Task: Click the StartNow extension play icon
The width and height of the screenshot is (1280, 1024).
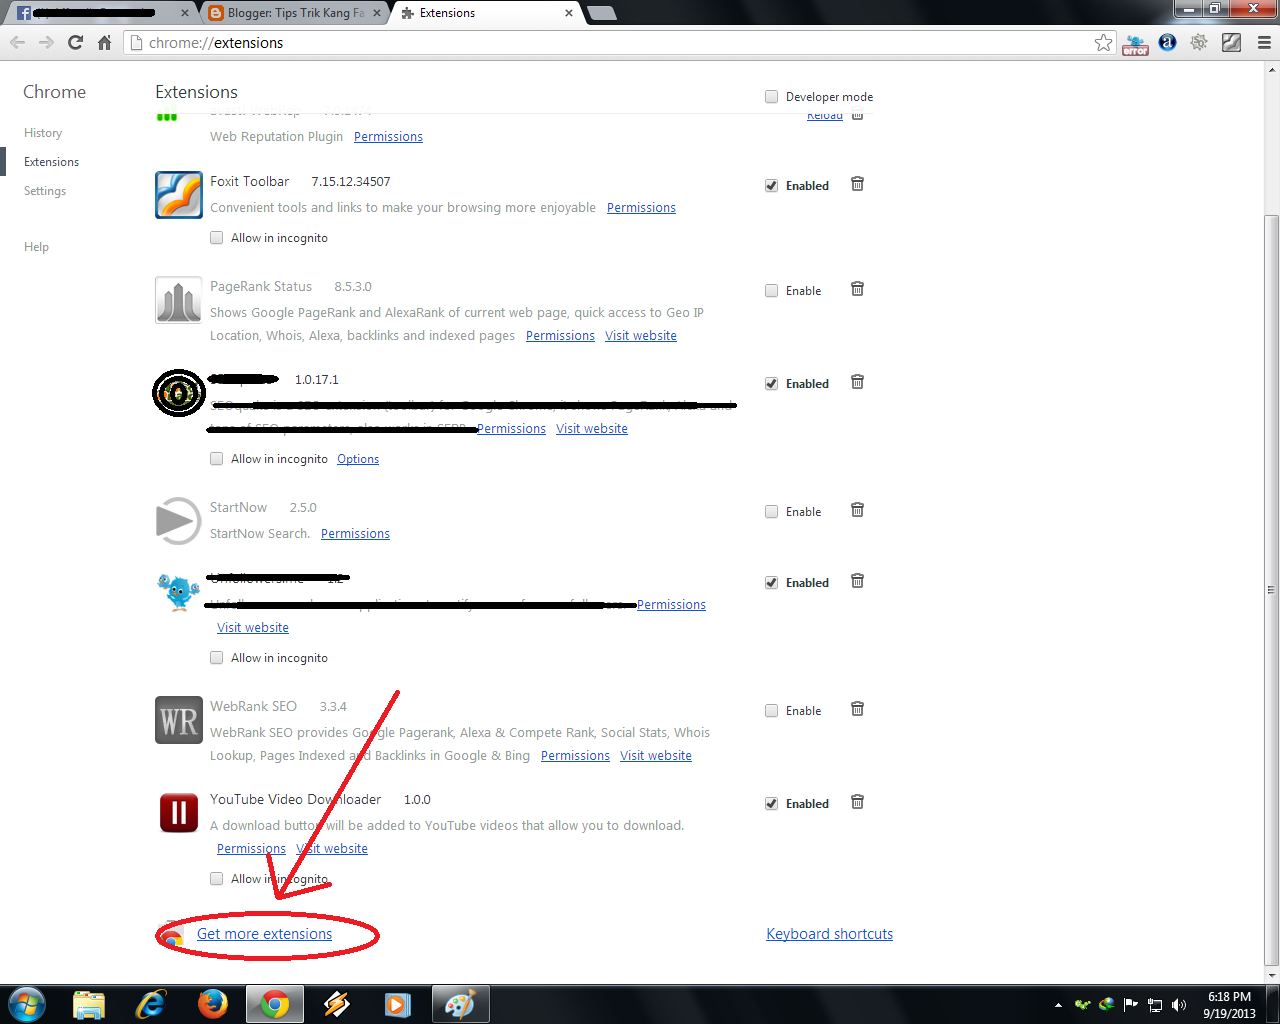Action: click(179, 521)
